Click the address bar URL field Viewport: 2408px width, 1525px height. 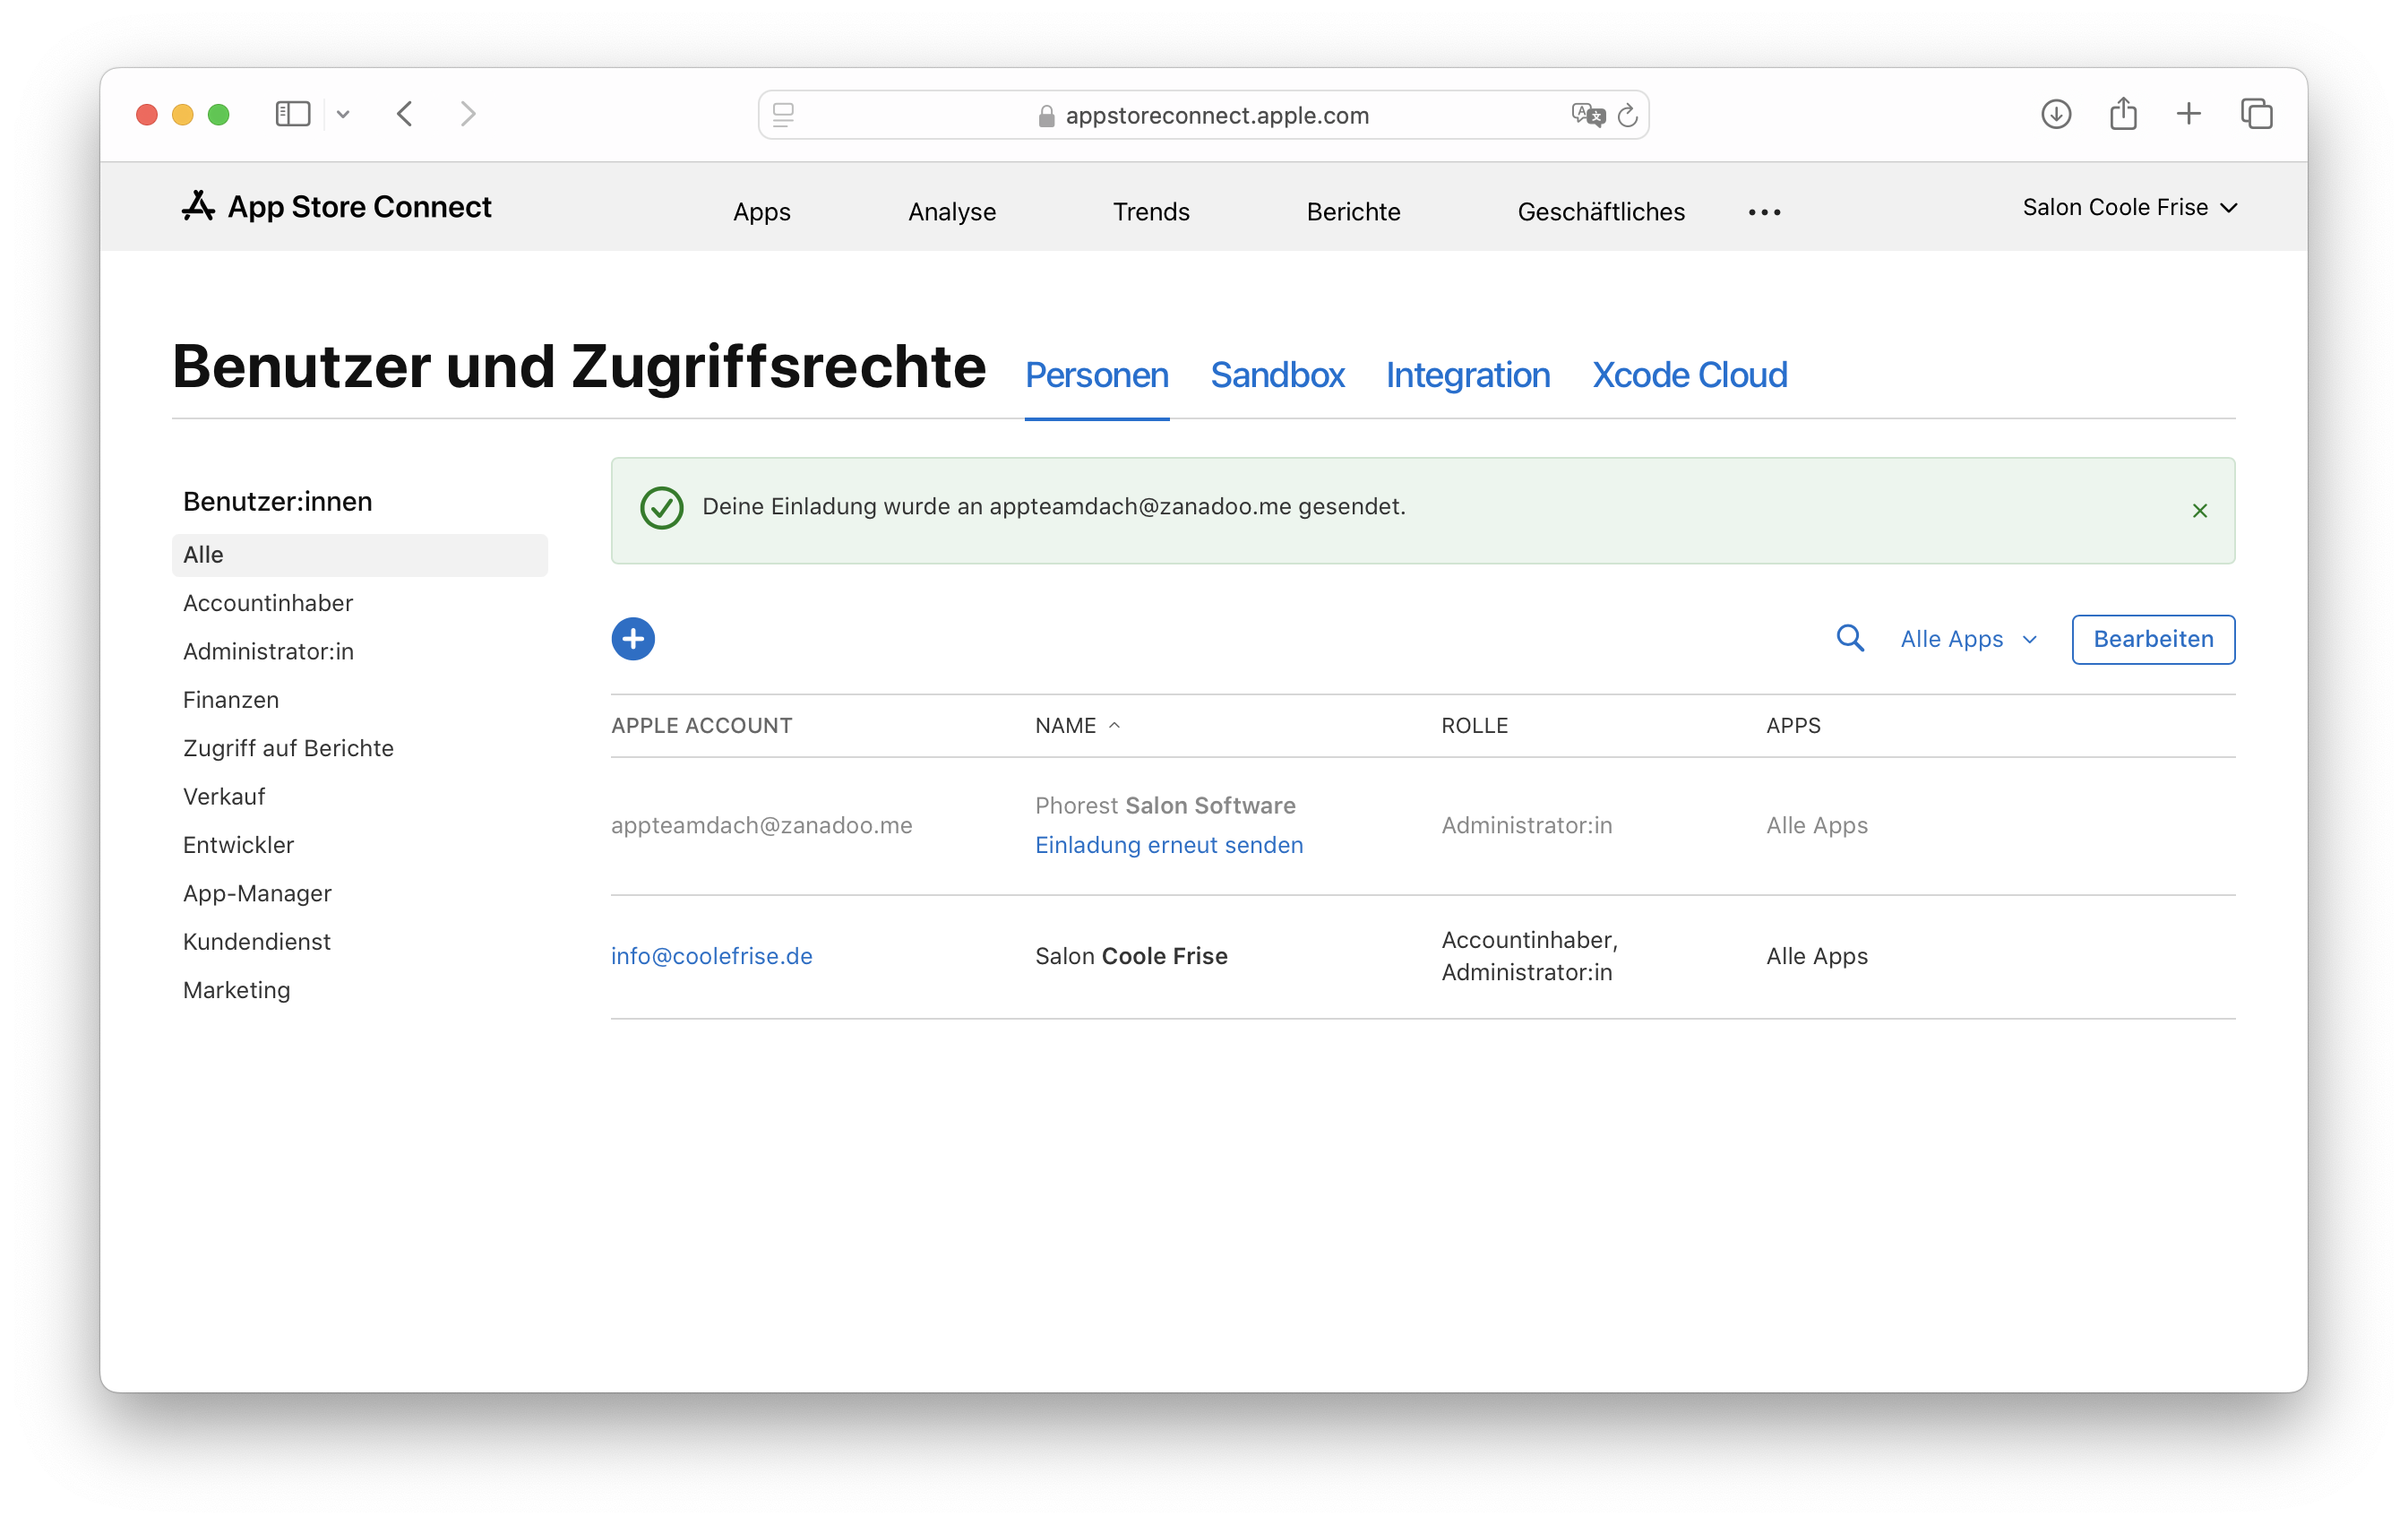[1203, 115]
